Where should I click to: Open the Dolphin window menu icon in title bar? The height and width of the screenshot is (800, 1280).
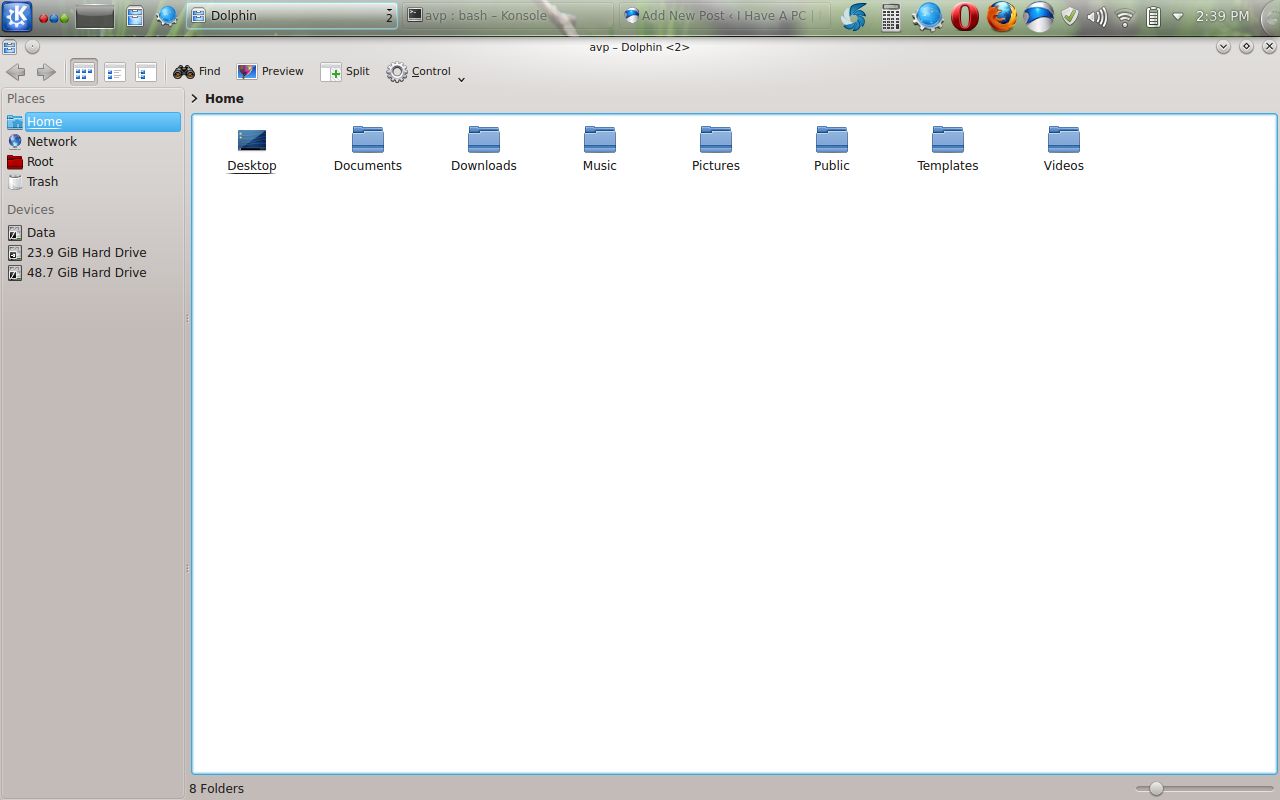10,47
